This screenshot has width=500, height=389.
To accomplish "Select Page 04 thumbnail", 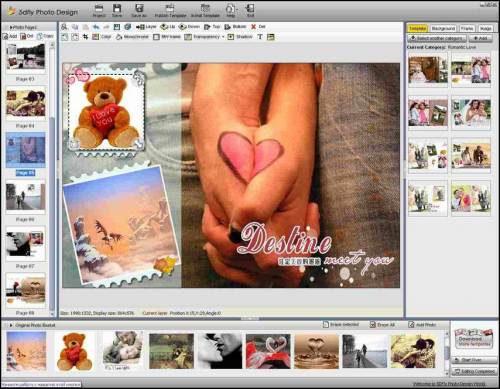I will [25, 104].
